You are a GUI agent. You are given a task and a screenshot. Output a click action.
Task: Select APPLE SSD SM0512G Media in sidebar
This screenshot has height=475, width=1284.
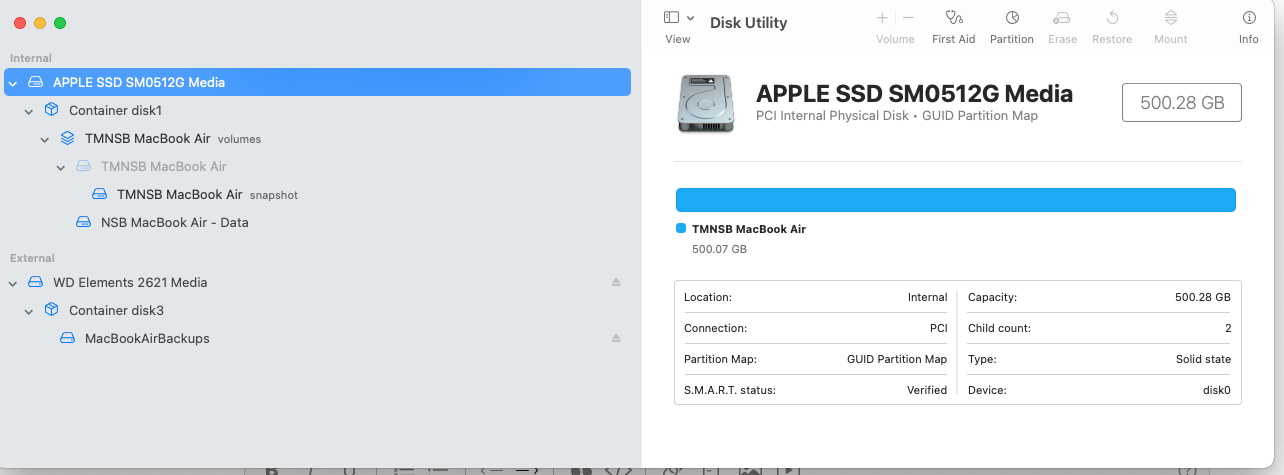click(x=318, y=82)
